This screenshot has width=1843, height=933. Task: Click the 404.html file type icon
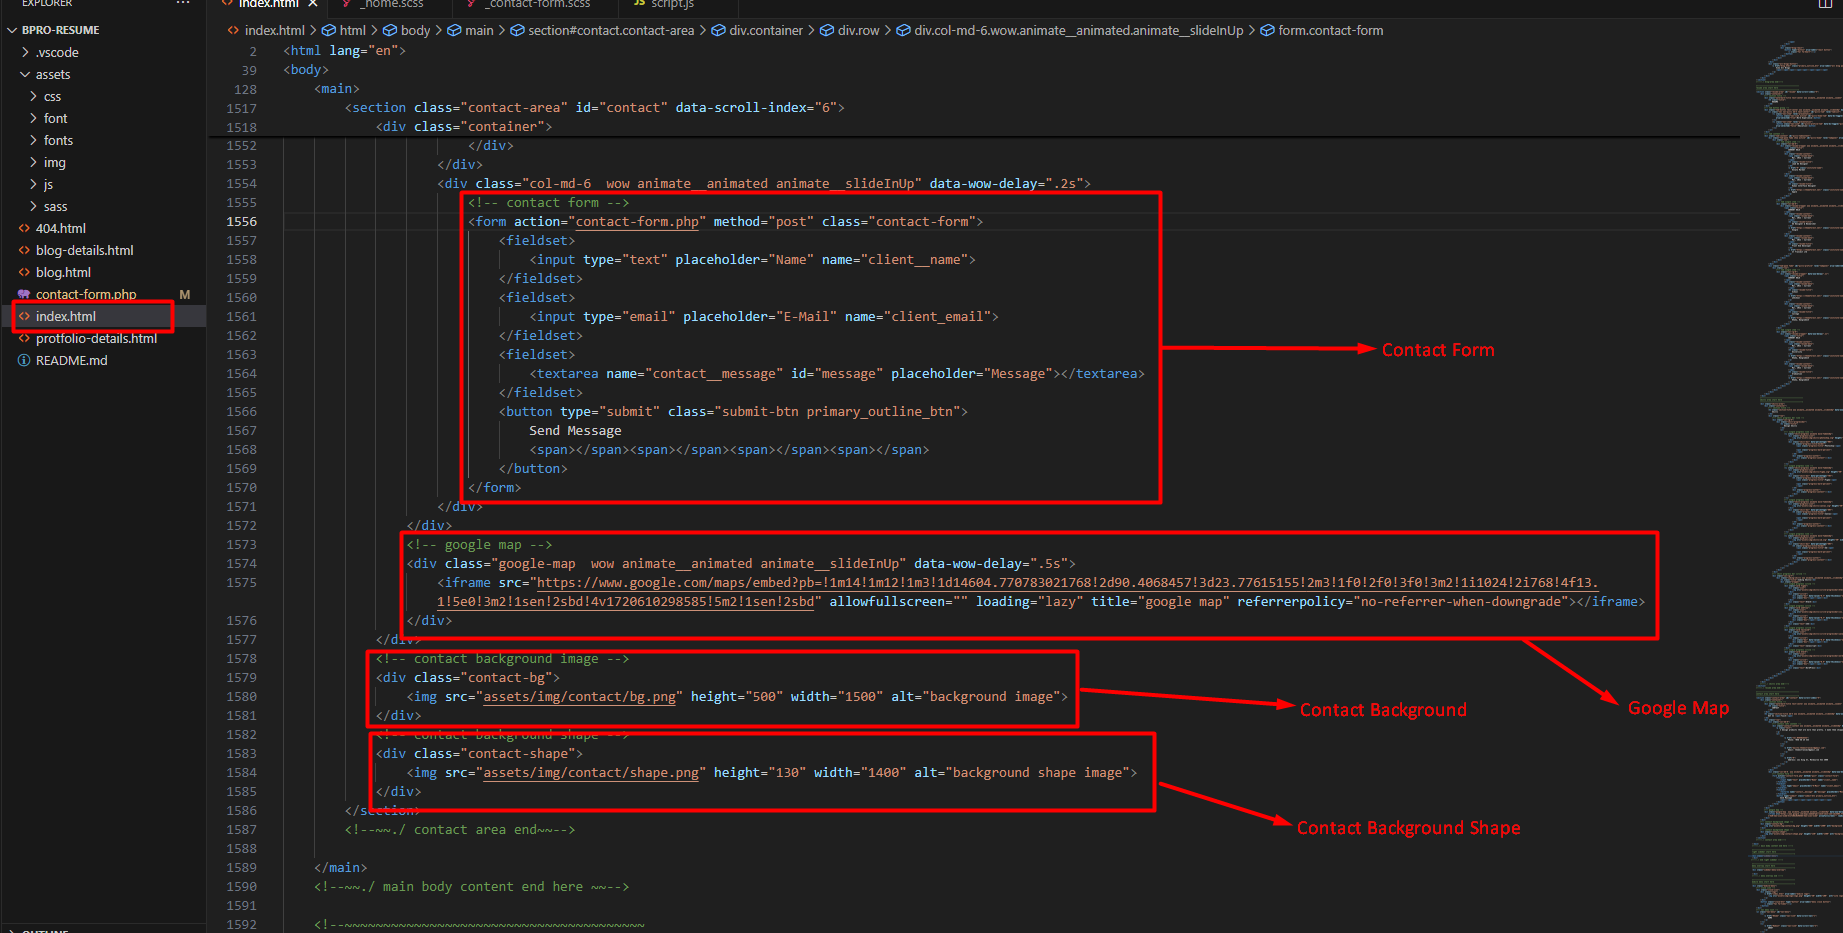pos(24,228)
